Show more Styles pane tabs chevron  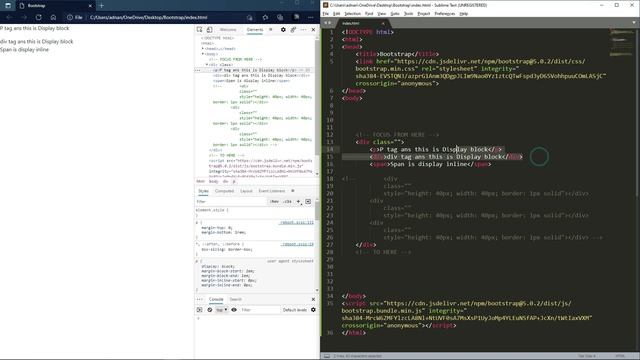(293, 191)
